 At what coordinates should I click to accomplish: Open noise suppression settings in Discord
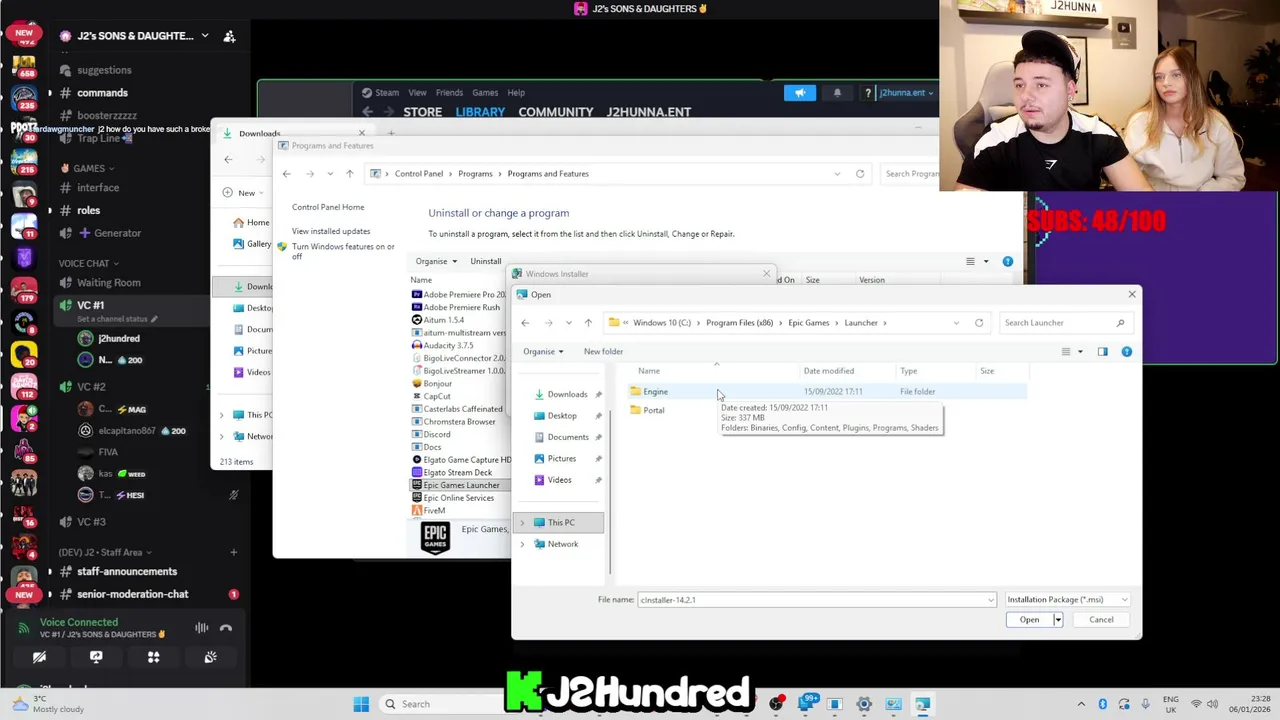(202, 628)
